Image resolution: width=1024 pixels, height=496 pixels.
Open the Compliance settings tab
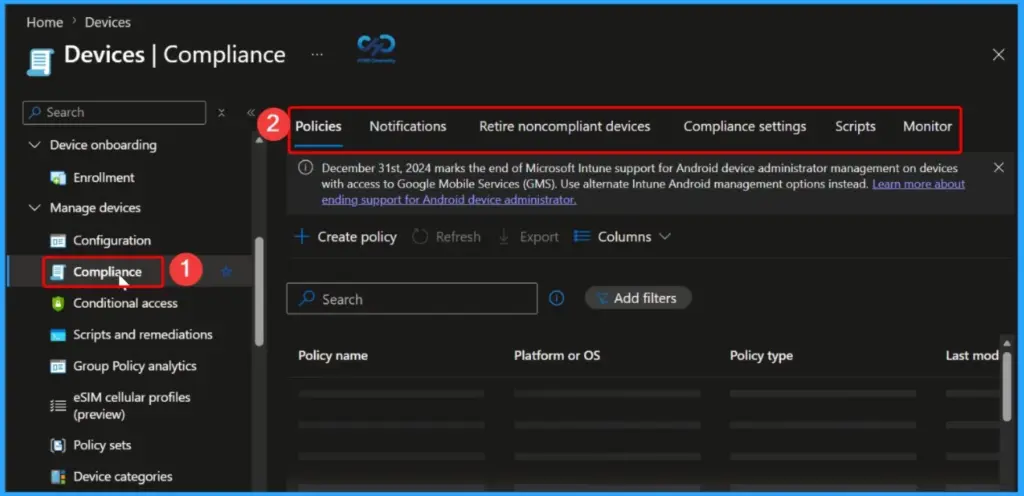click(x=744, y=127)
